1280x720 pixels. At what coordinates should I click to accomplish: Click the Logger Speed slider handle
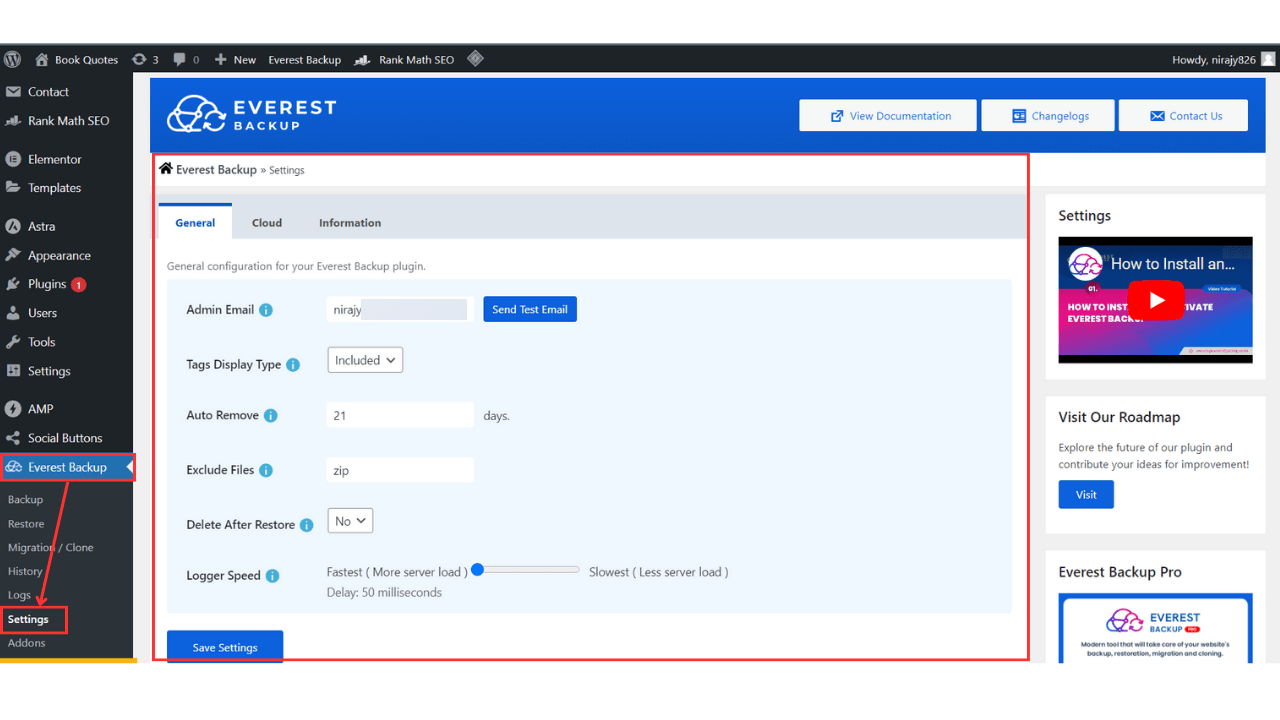point(478,570)
